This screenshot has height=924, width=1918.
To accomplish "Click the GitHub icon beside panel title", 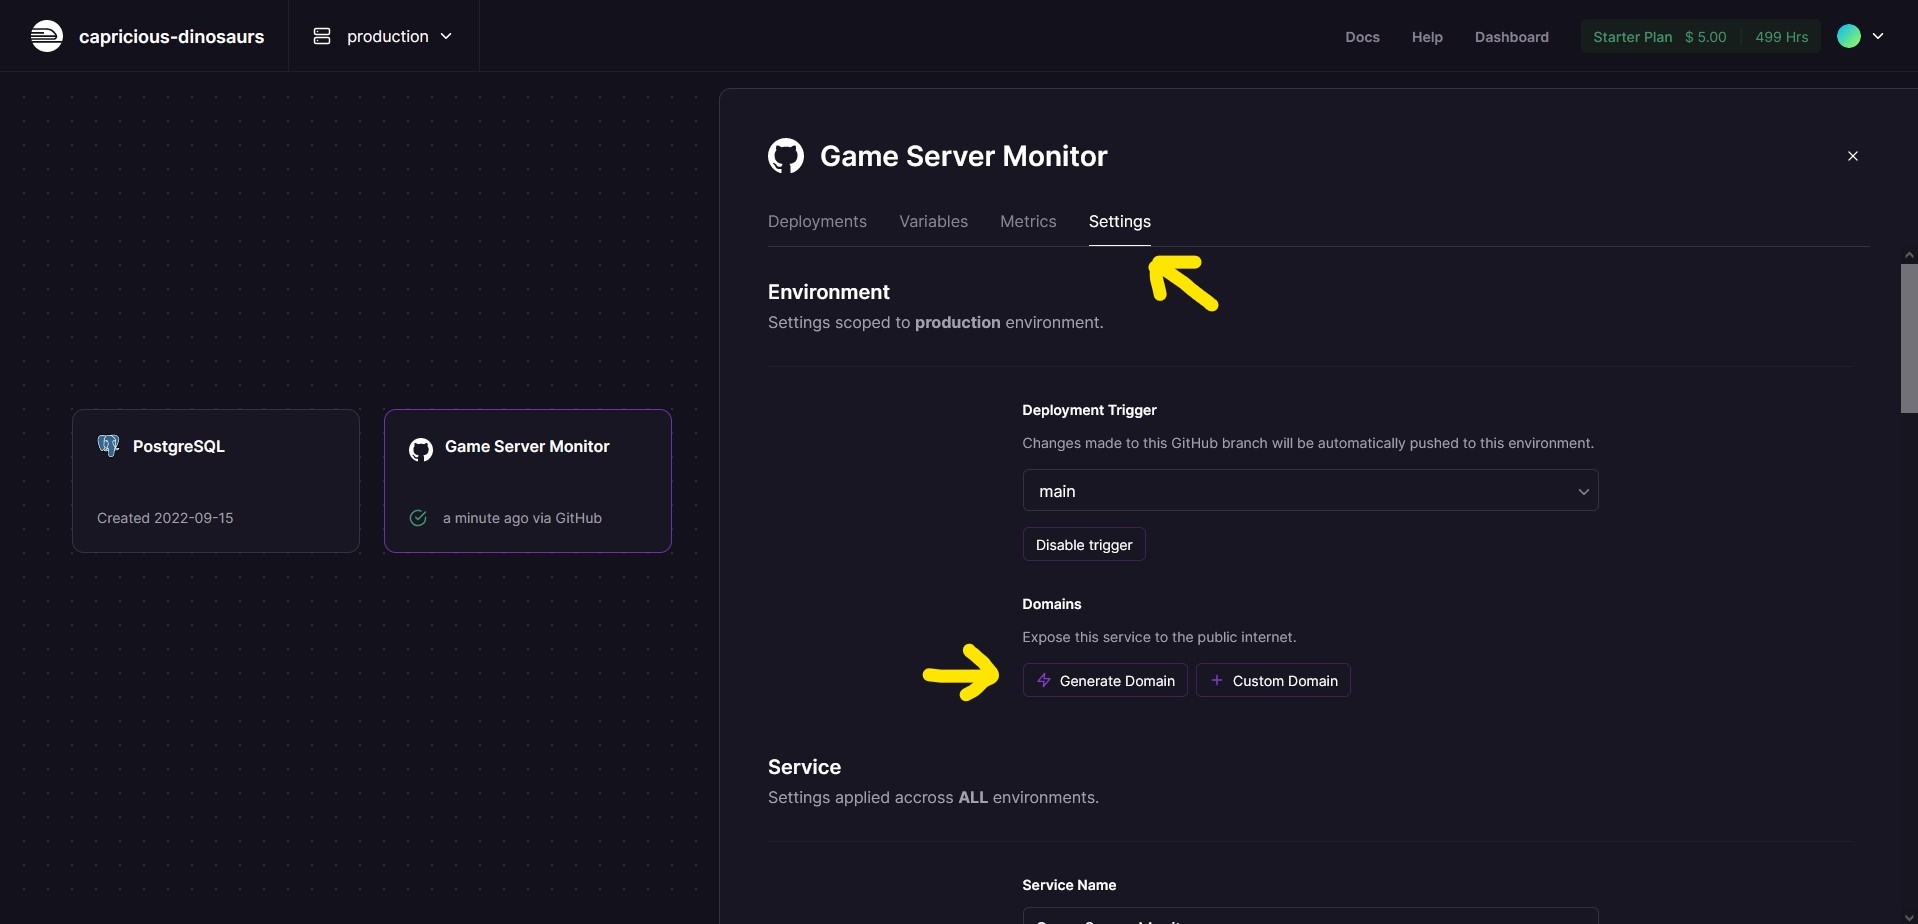I will coord(785,156).
